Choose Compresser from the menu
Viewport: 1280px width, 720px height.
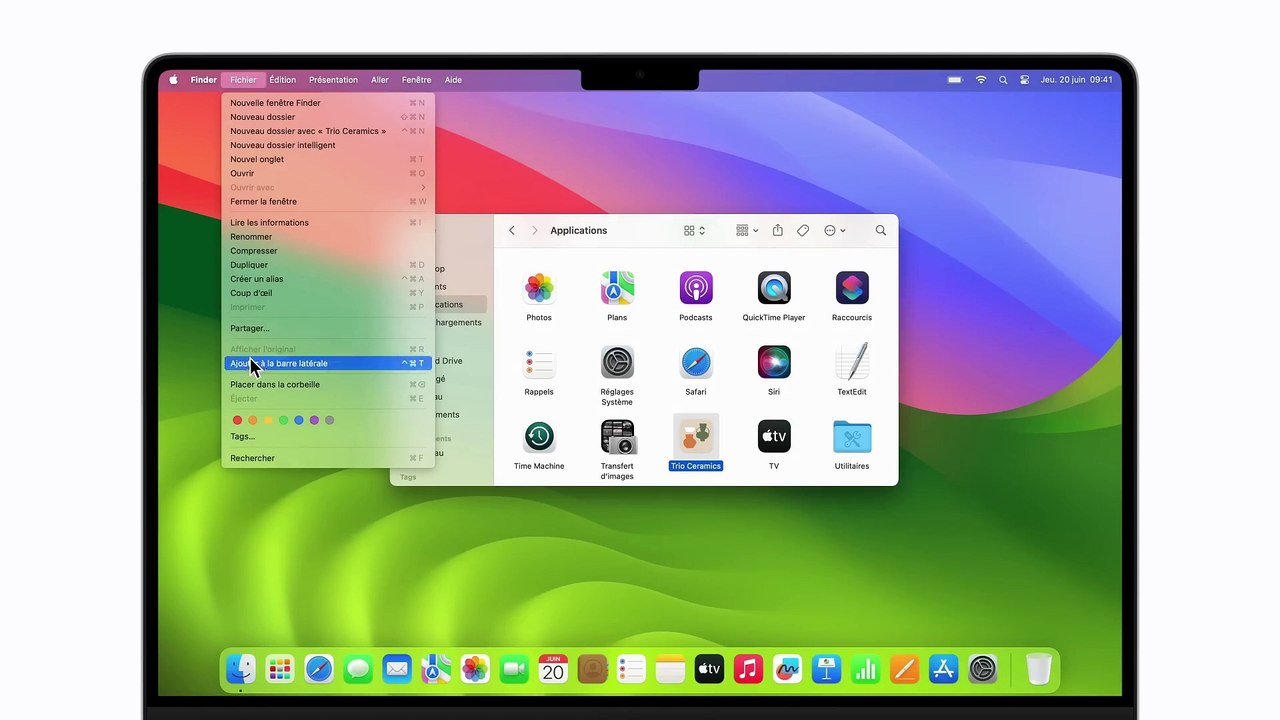(328, 251)
